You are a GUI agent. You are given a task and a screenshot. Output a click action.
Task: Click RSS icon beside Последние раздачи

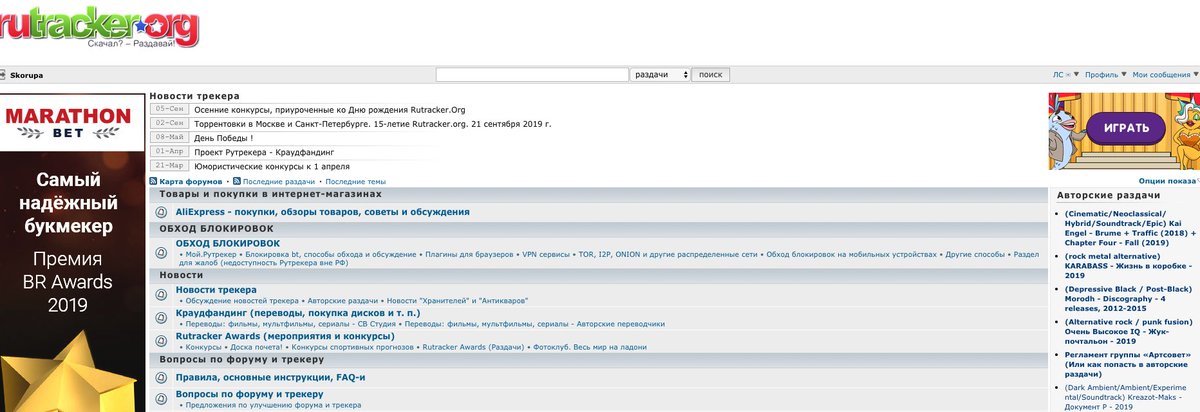click(237, 181)
